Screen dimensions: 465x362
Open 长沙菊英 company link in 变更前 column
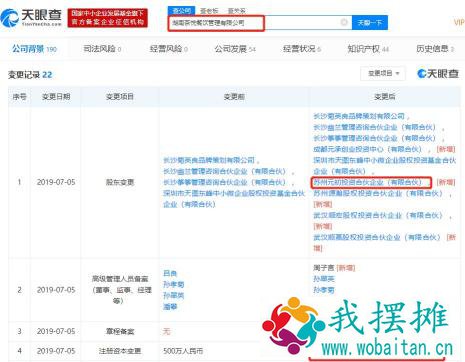click(x=209, y=160)
